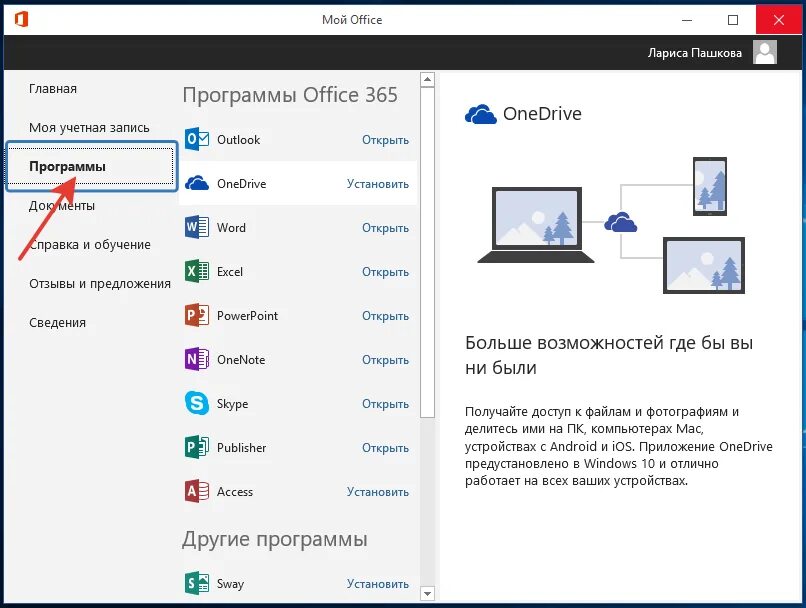This screenshot has height=608, width=806.
Task: Click the vertical scrollbar thumb
Action: pos(427,252)
